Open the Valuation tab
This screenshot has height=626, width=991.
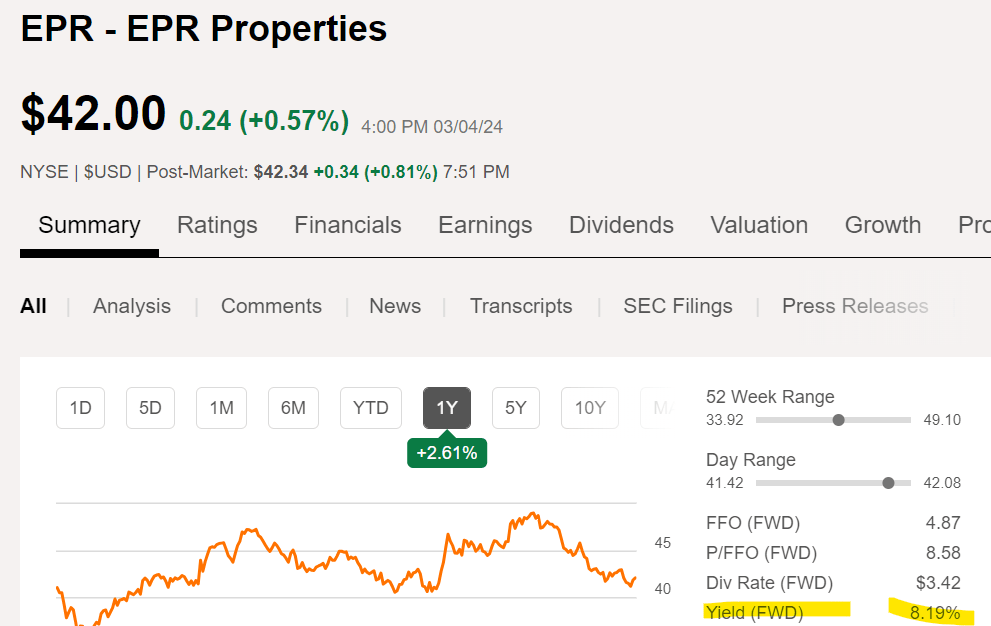point(758,225)
